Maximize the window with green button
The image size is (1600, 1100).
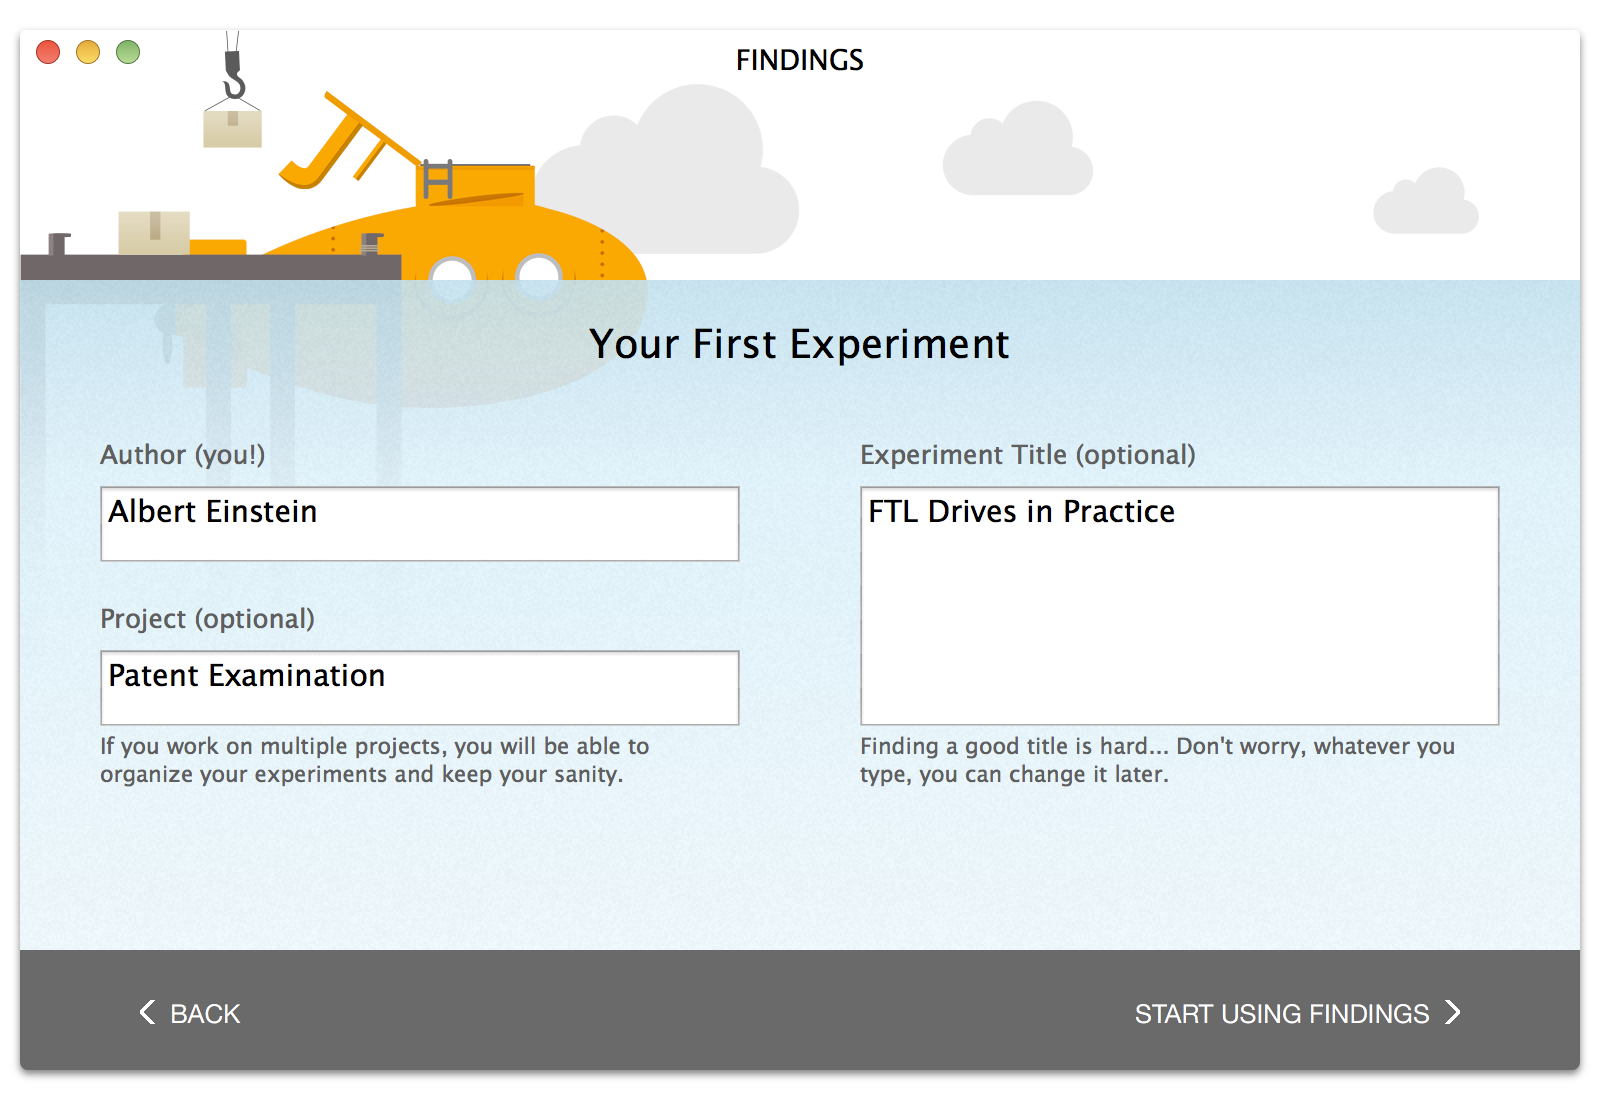pos(128,52)
